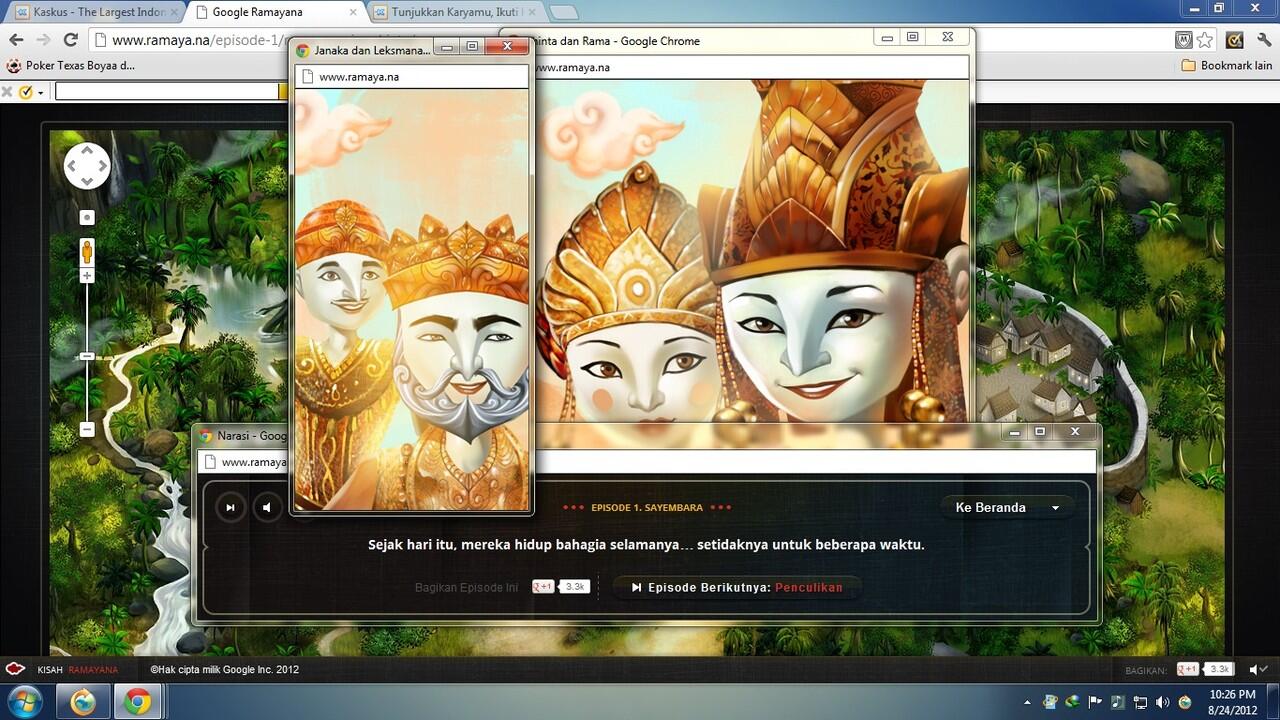1280x720 pixels.
Task: Click the Janaka dan Leksmana window title
Action: (x=373, y=49)
